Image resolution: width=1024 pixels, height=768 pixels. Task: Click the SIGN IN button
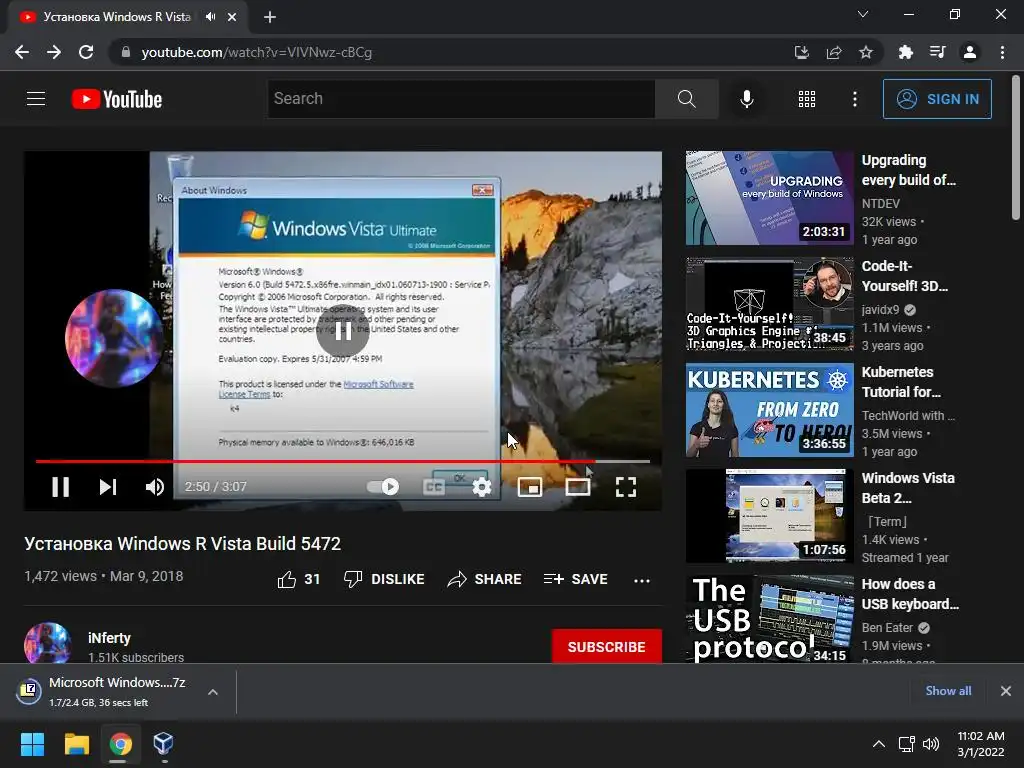pyautogui.click(x=937, y=99)
